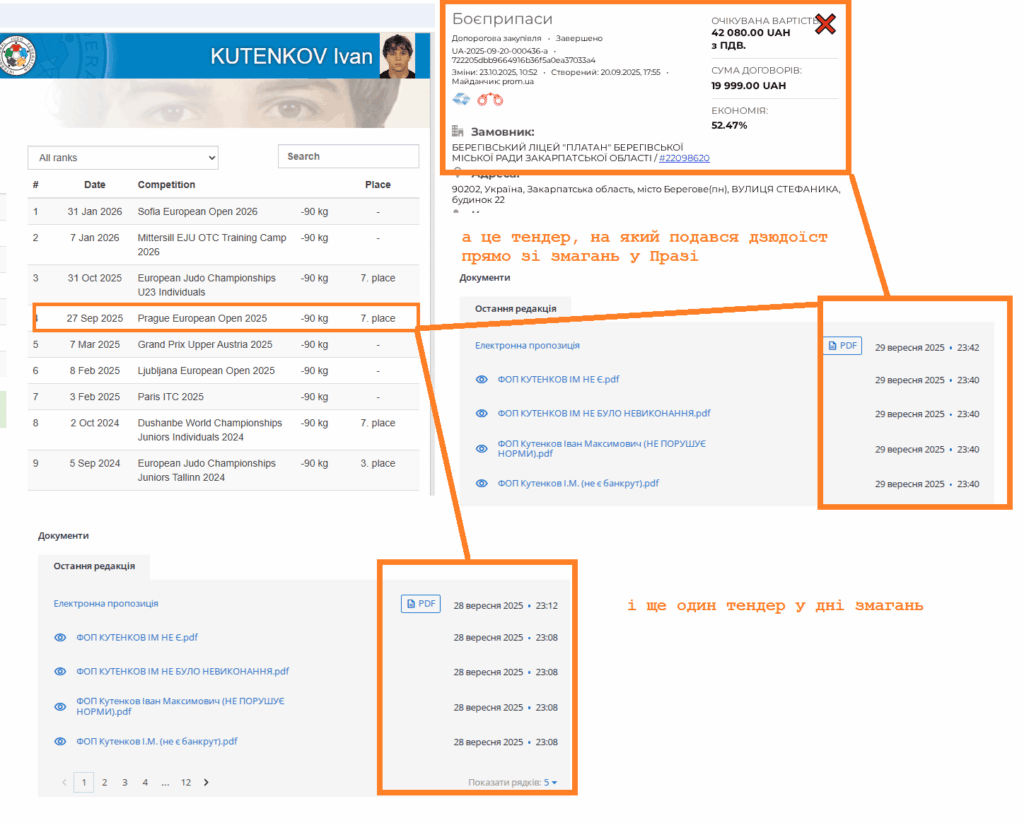Click the red X mark icon

coord(825,24)
